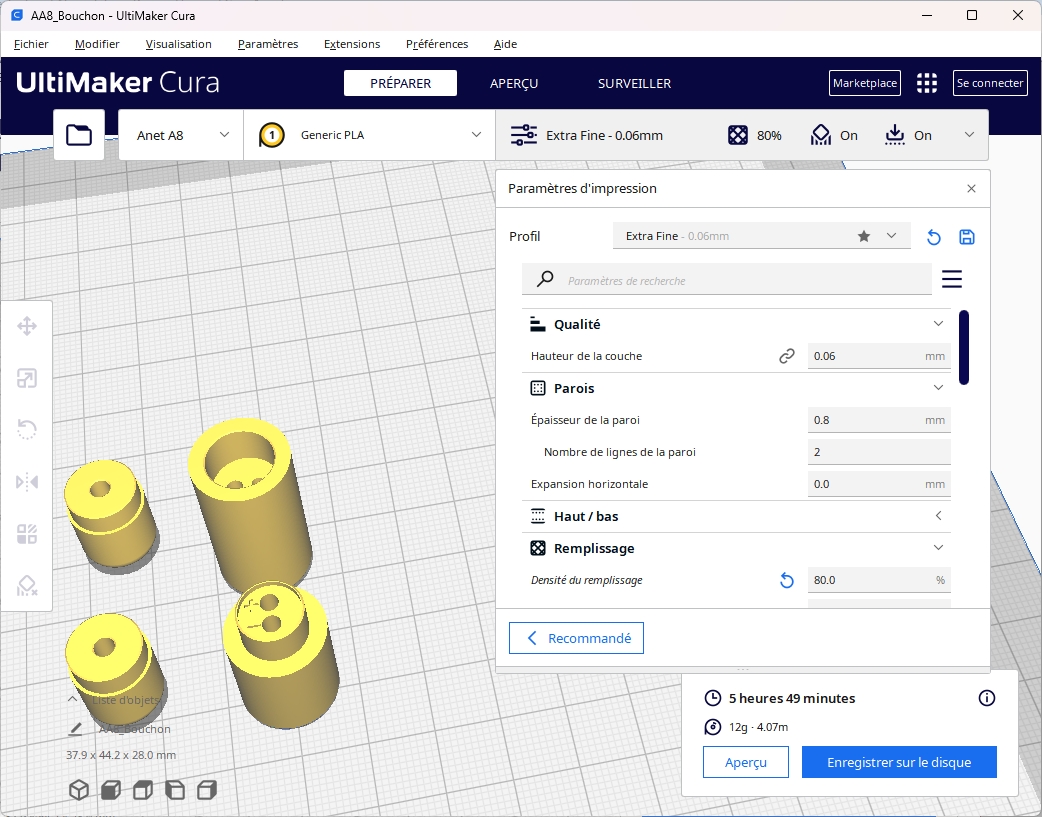The height and width of the screenshot is (817, 1042).
Task: Select the Scale tool in left toolbar
Action: pos(27,378)
